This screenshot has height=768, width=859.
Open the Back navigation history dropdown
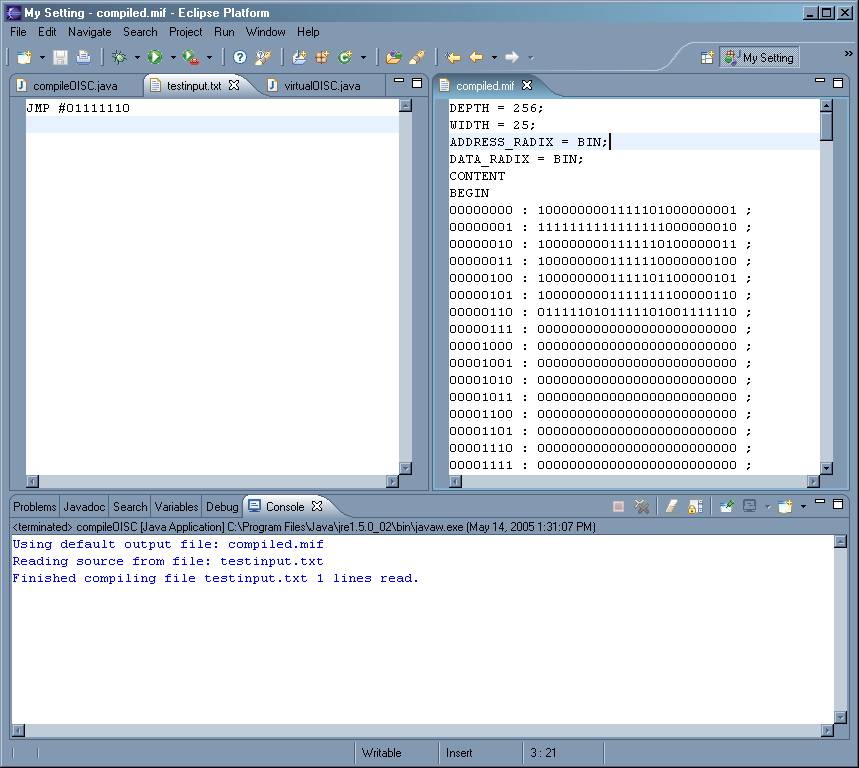click(x=494, y=58)
